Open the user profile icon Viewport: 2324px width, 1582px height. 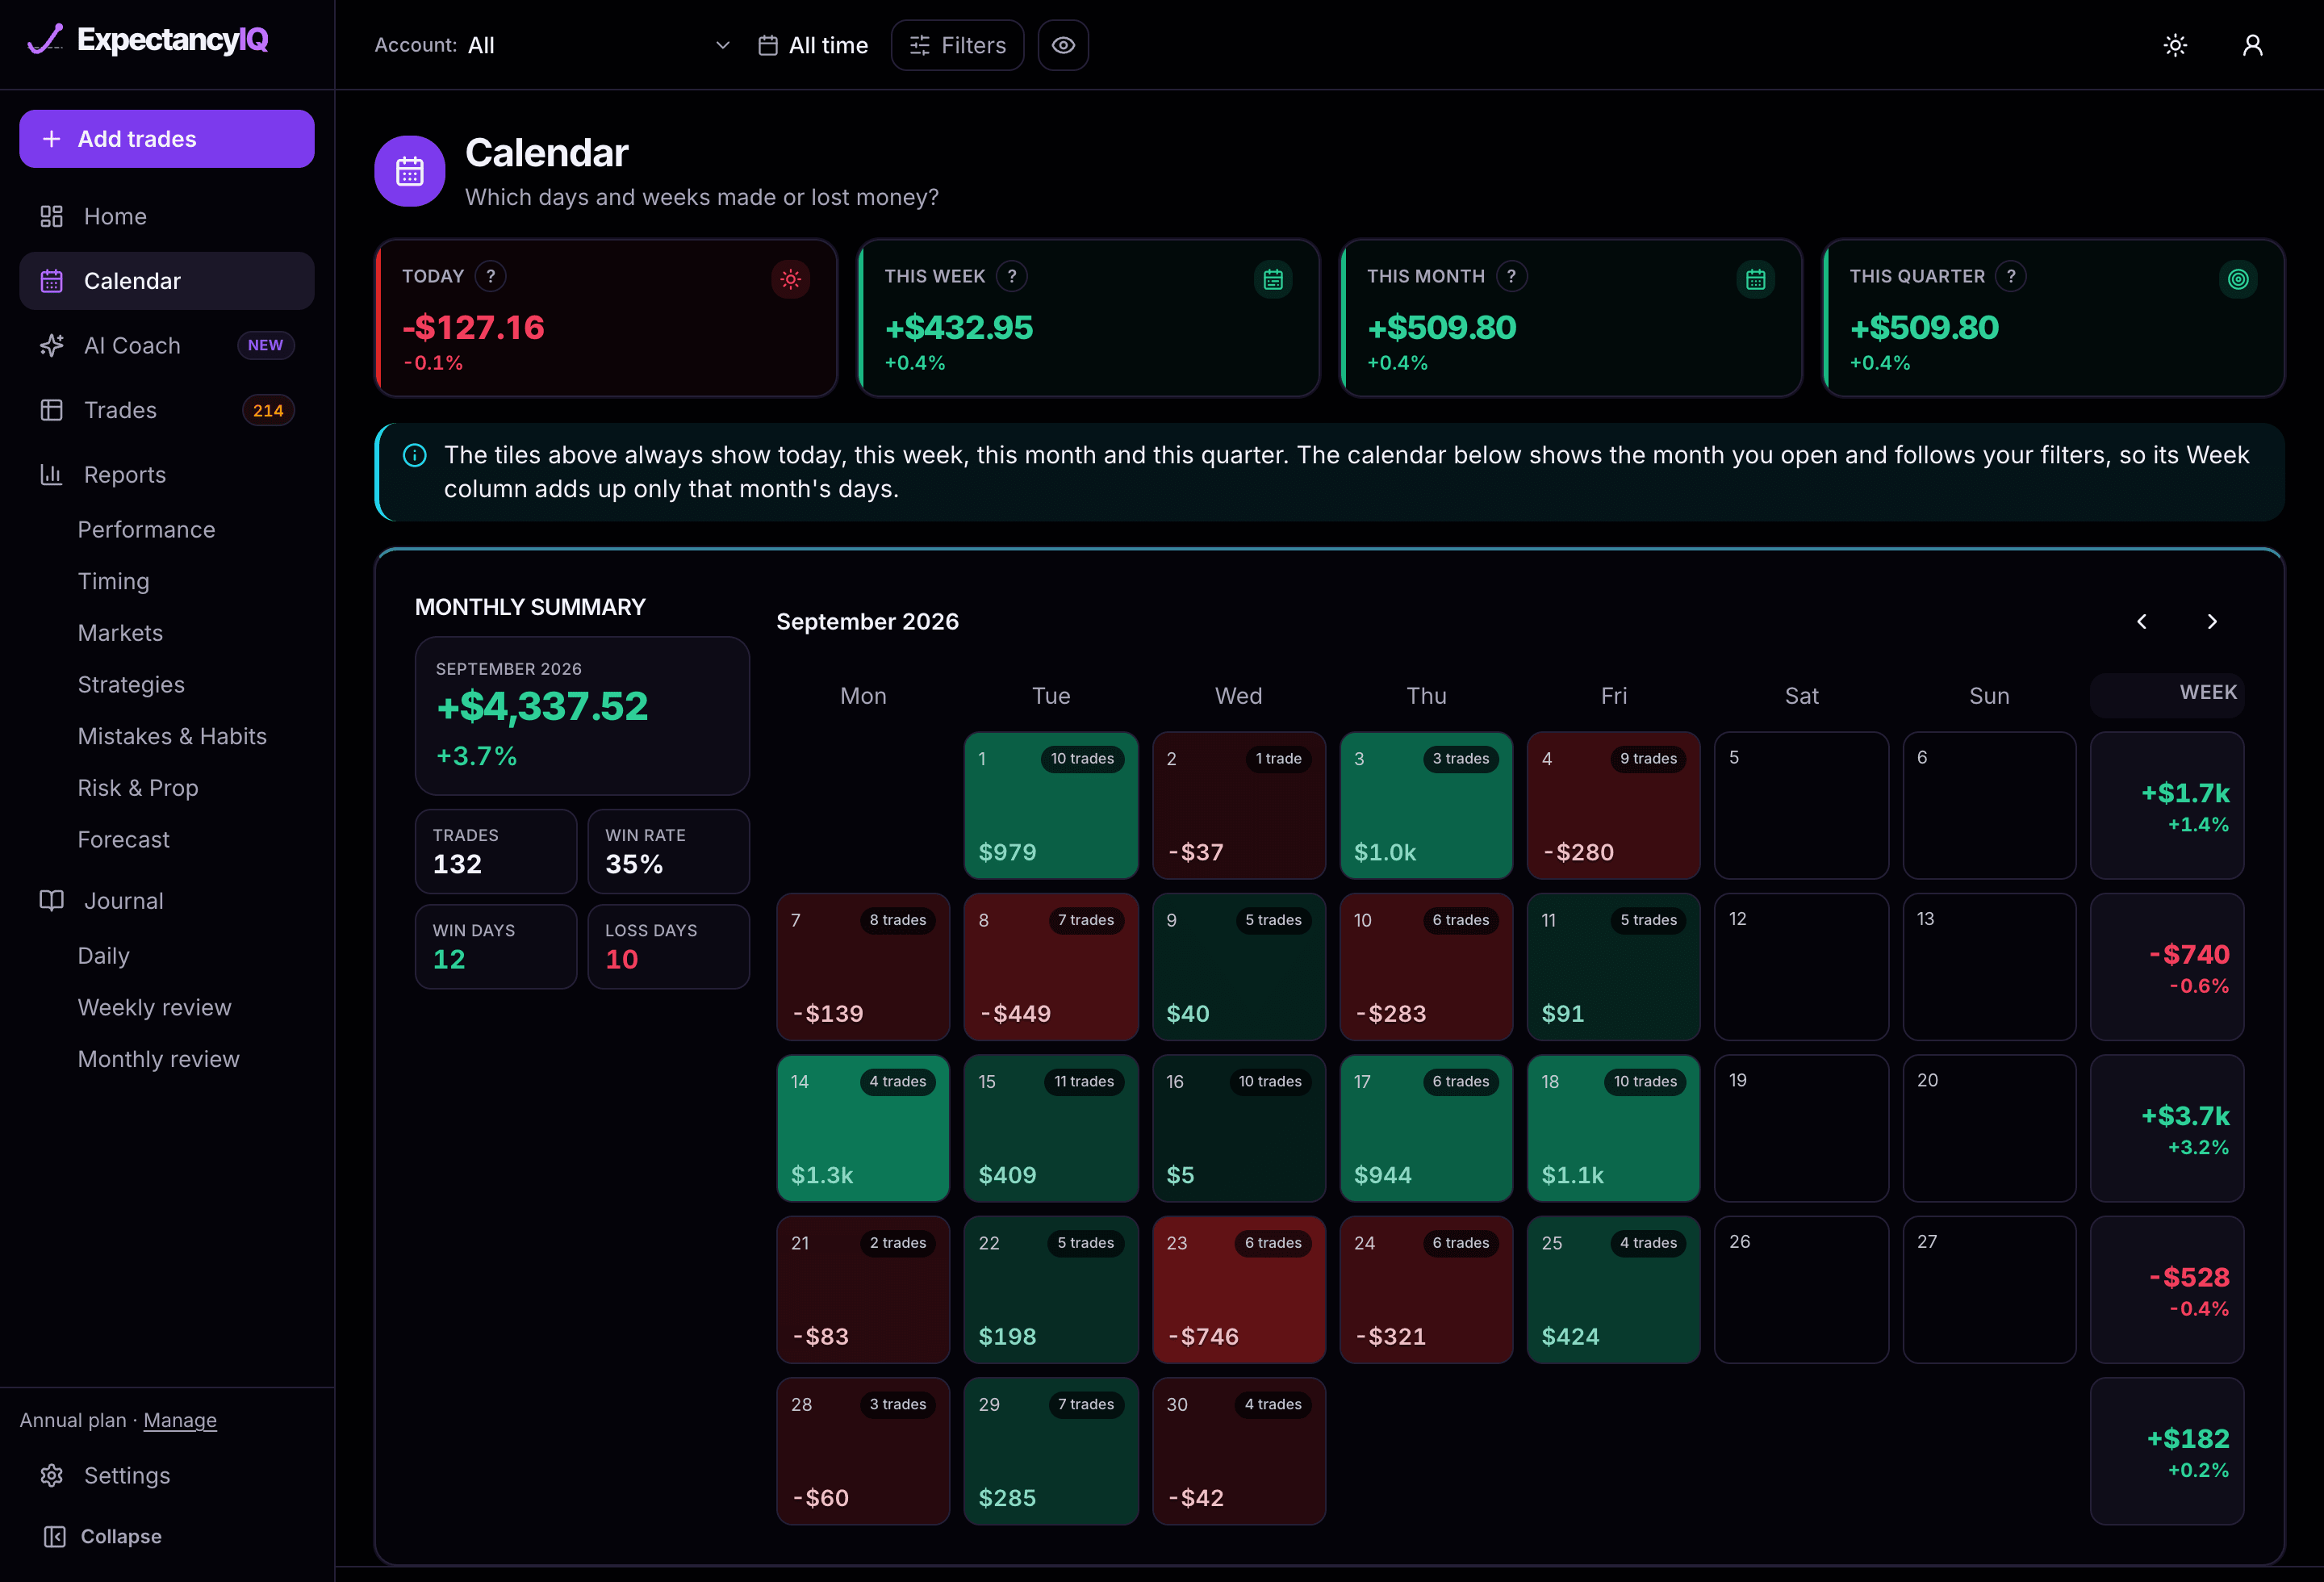click(x=2252, y=45)
